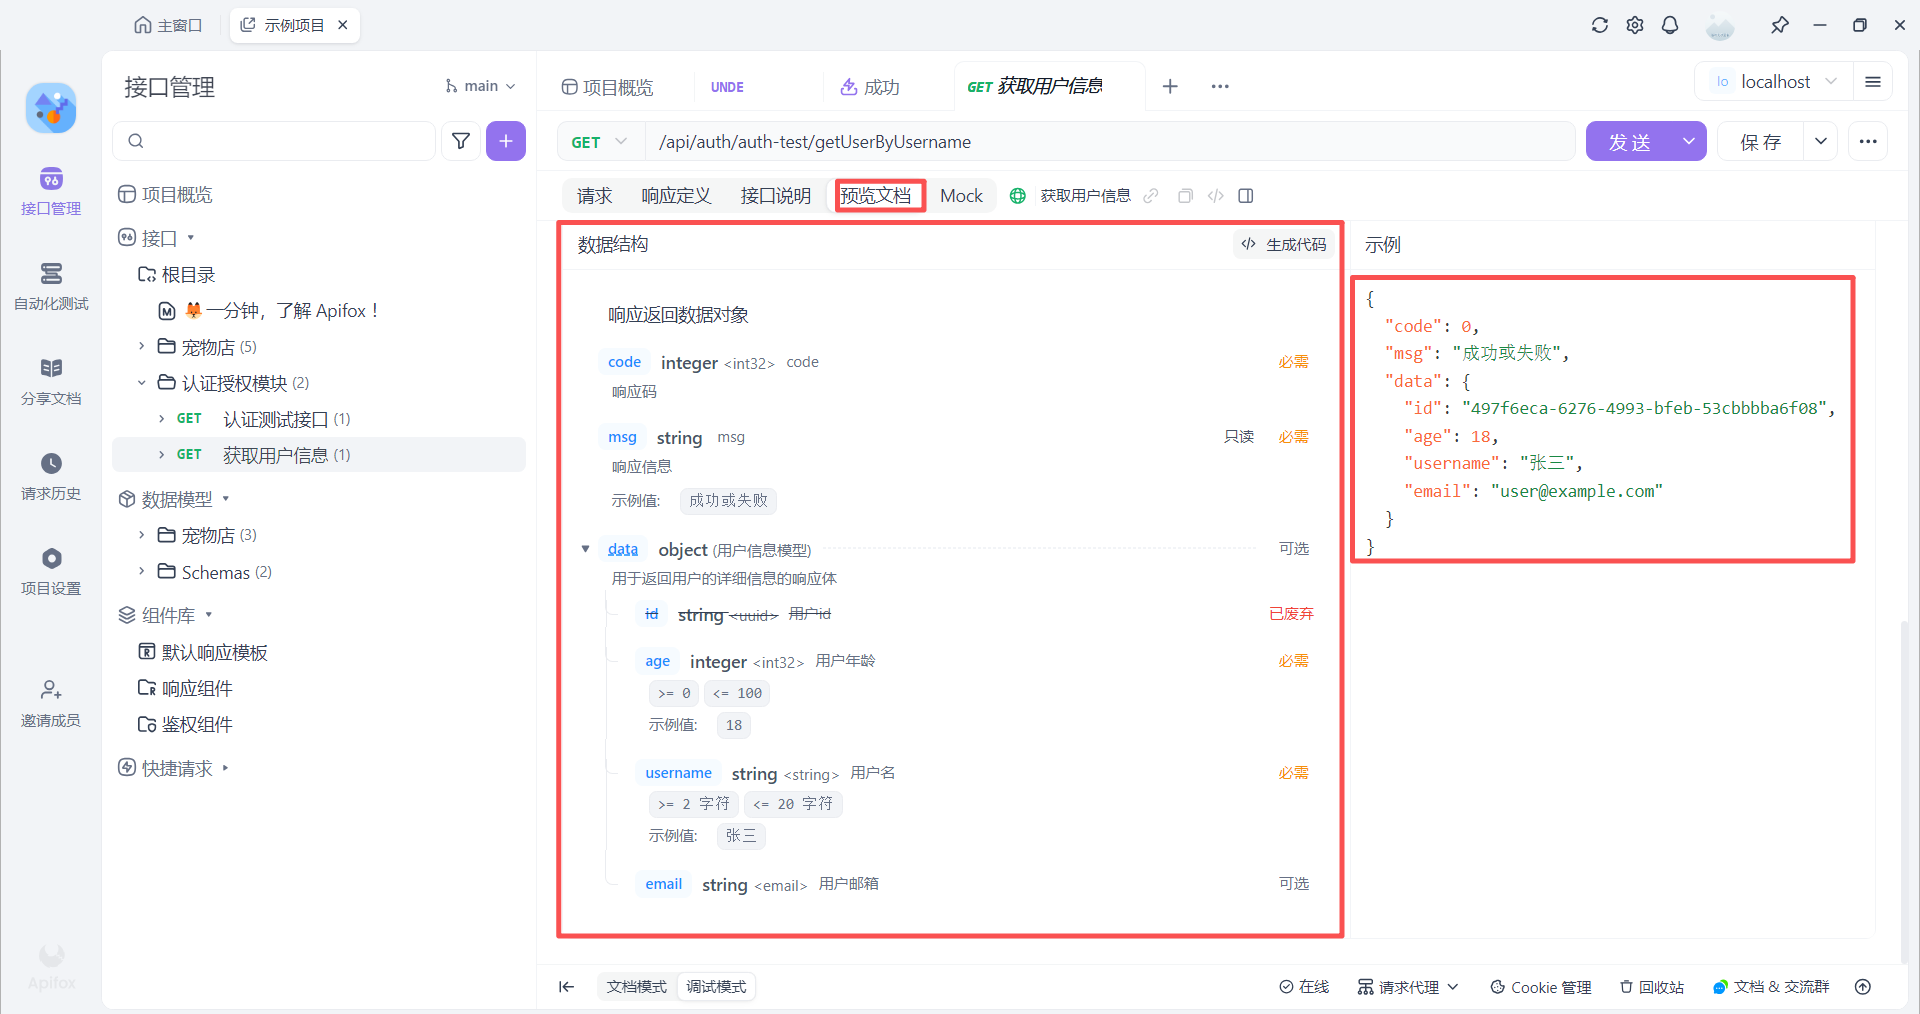This screenshot has width=1920, height=1014.
Task: Switch to the Mock tab
Action: tap(961, 195)
